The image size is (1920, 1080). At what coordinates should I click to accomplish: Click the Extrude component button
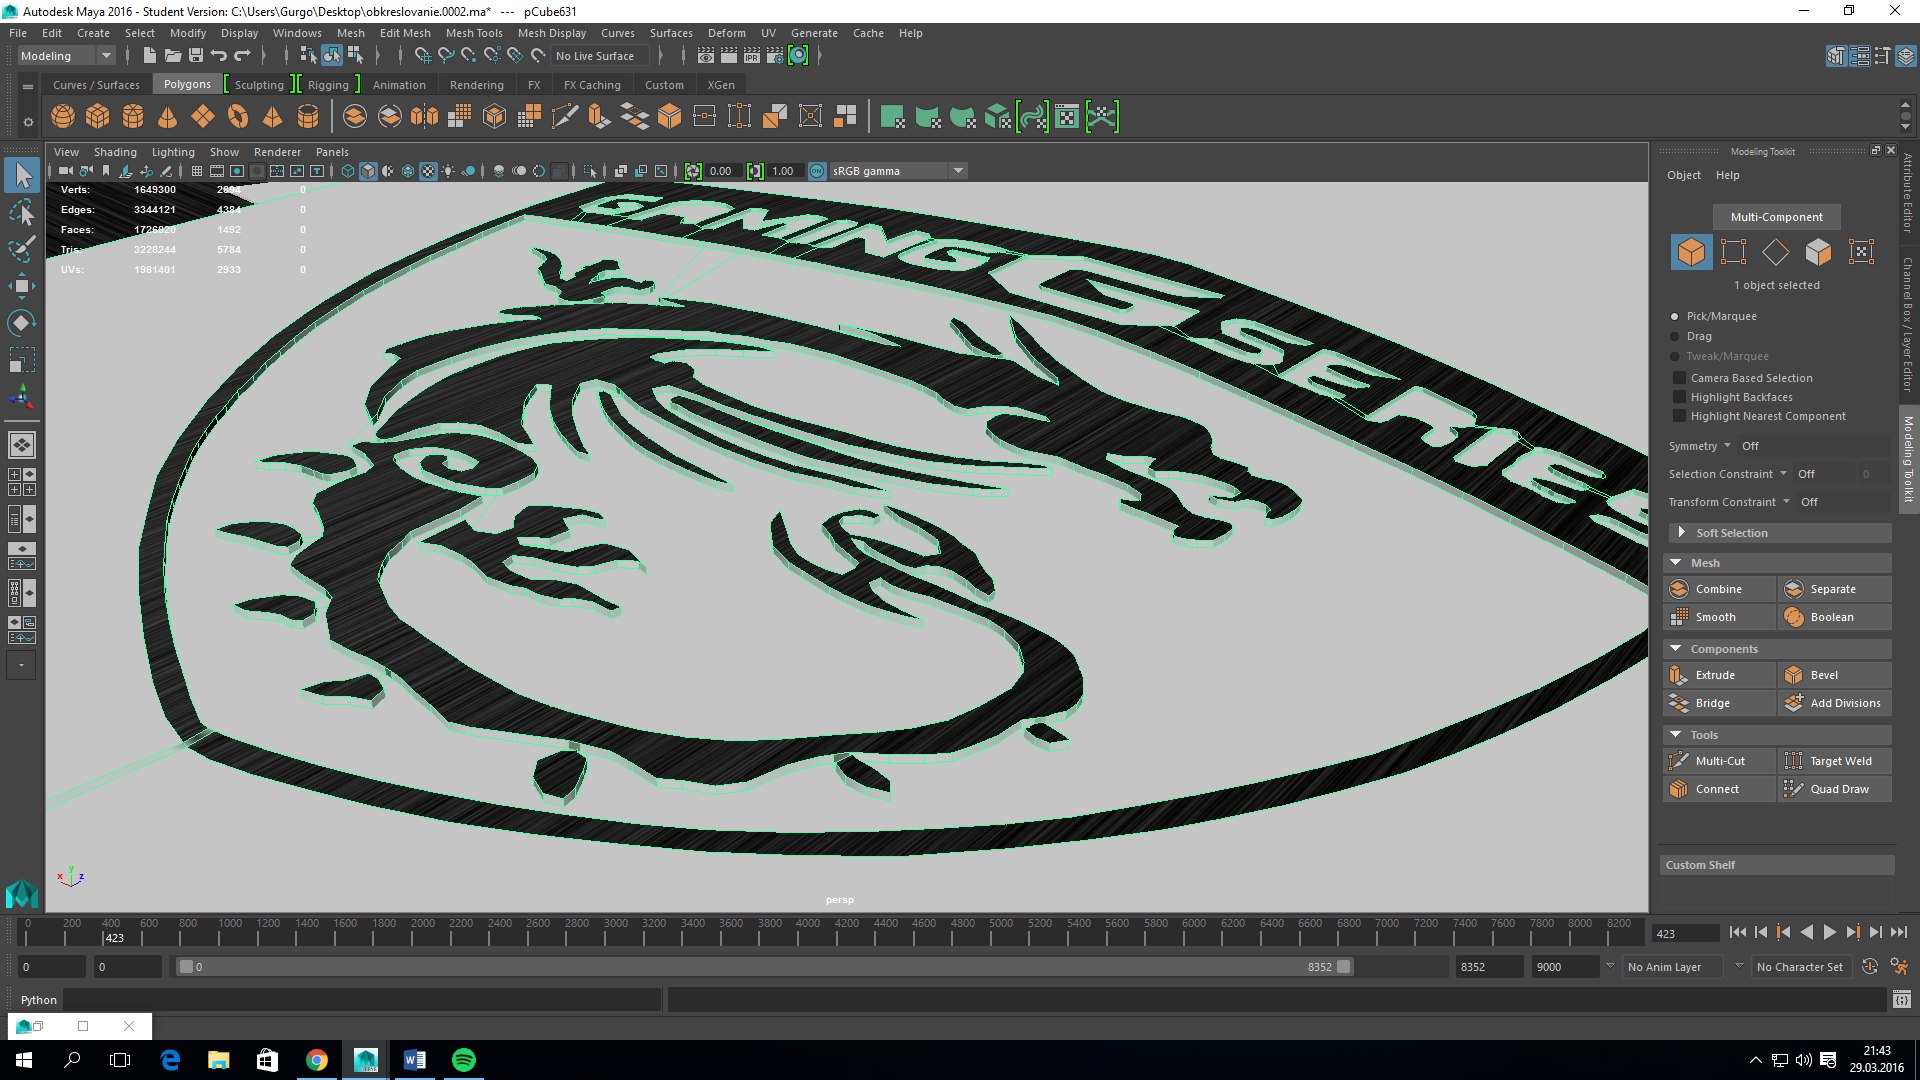1718,675
